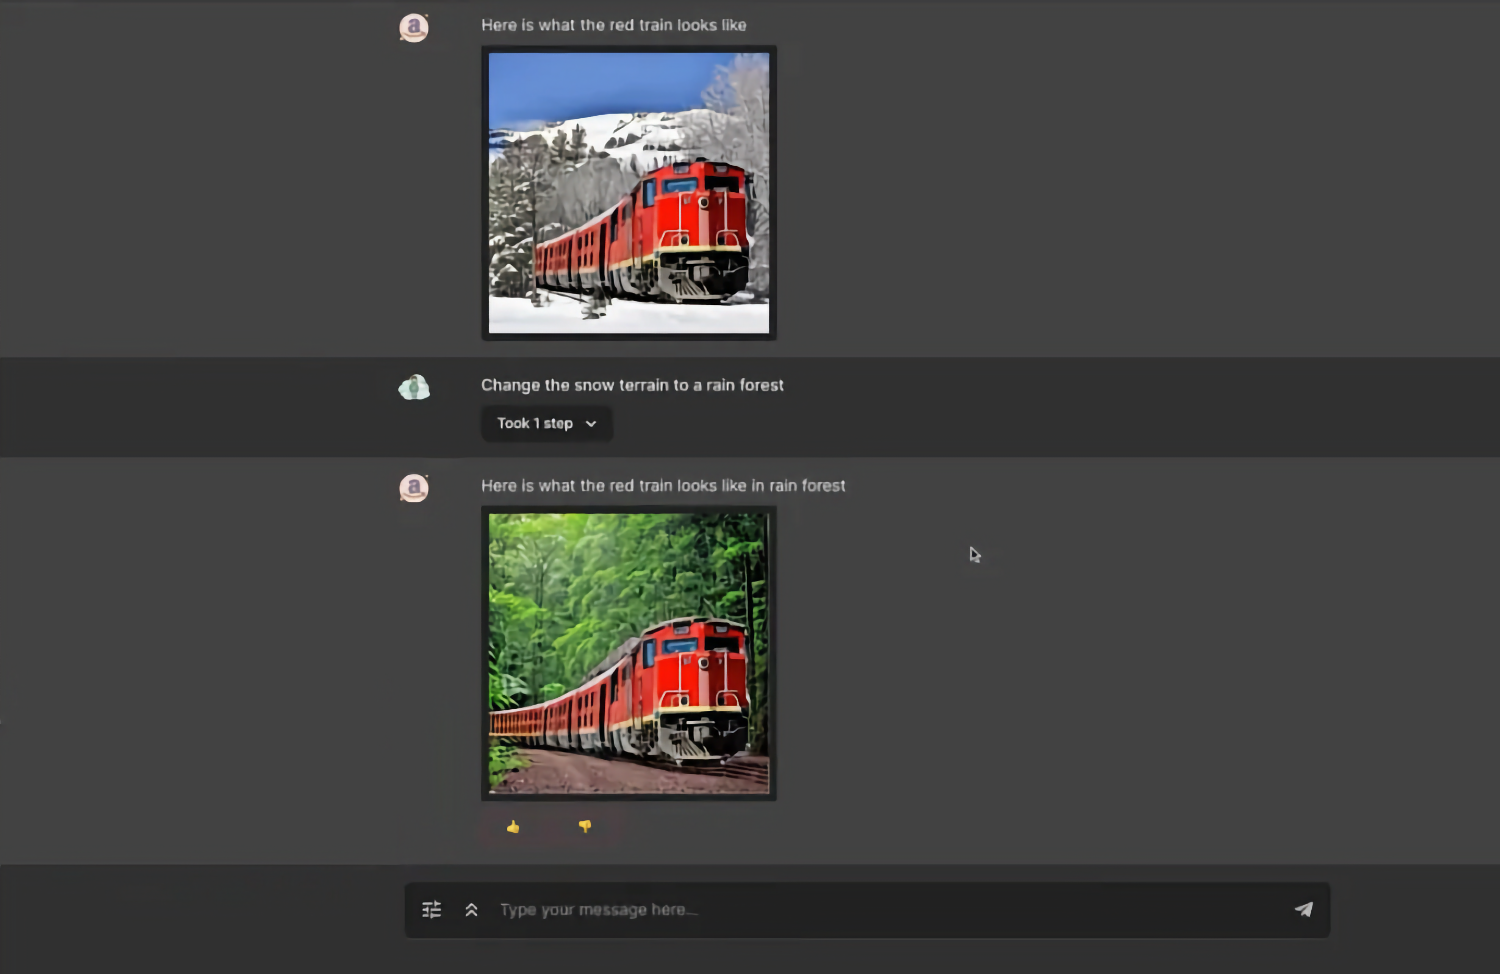Image resolution: width=1500 pixels, height=974 pixels.
Task: Focus the "Type your message here" field
Action: (x=880, y=910)
